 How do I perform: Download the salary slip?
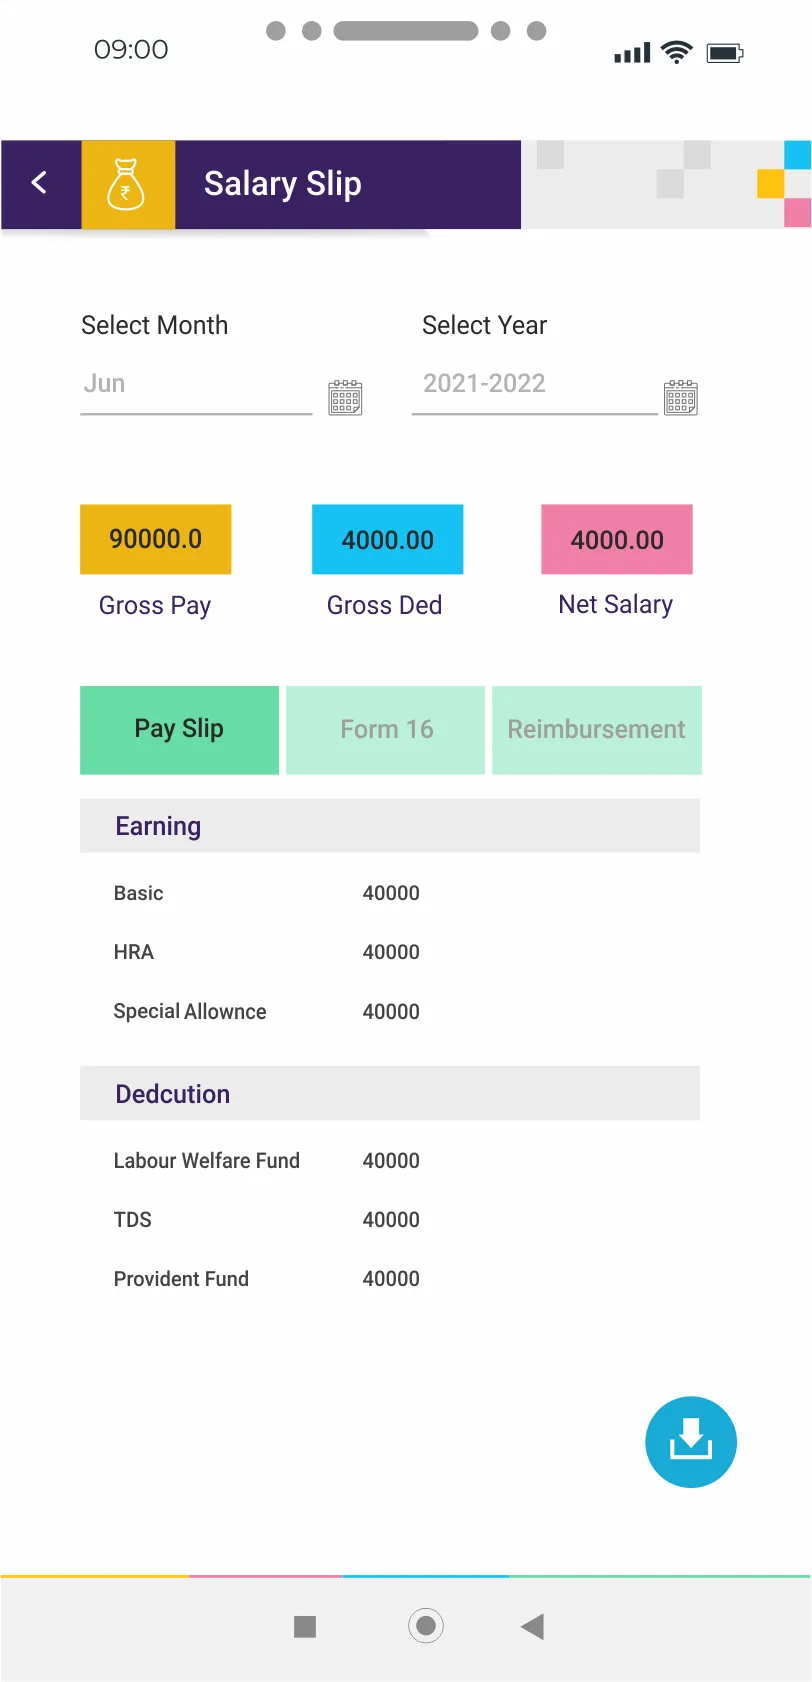click(x=691, y=1441)
